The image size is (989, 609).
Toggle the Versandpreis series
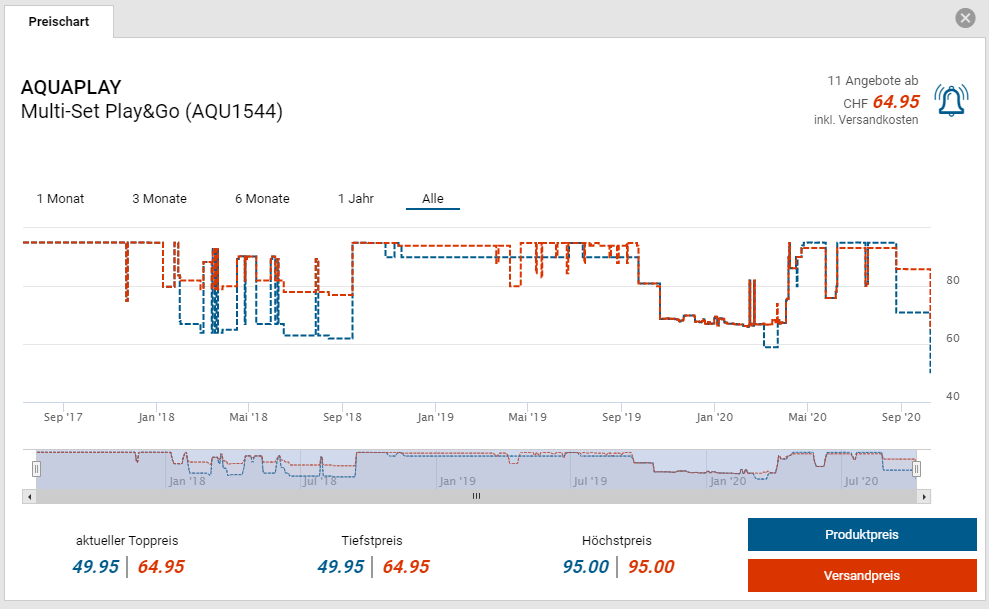tap(861, 576)
